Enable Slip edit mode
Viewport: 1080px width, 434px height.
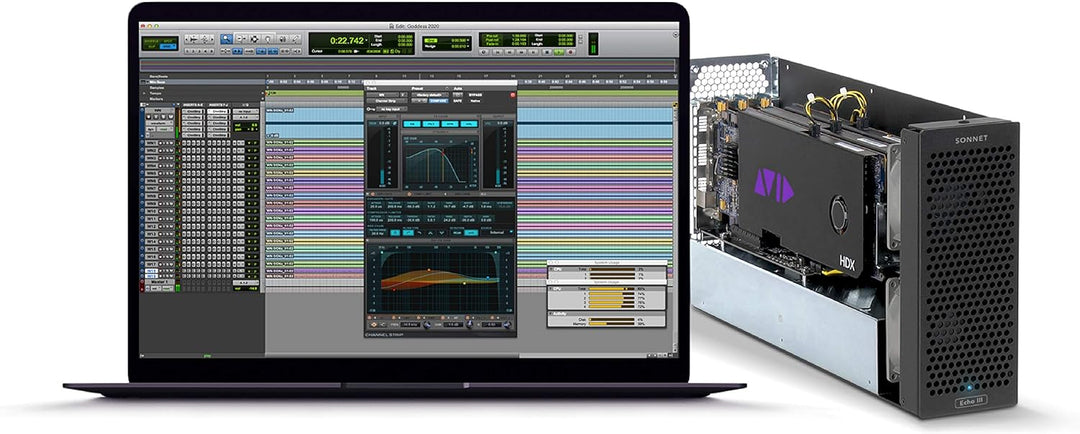(x=150, y=47)
